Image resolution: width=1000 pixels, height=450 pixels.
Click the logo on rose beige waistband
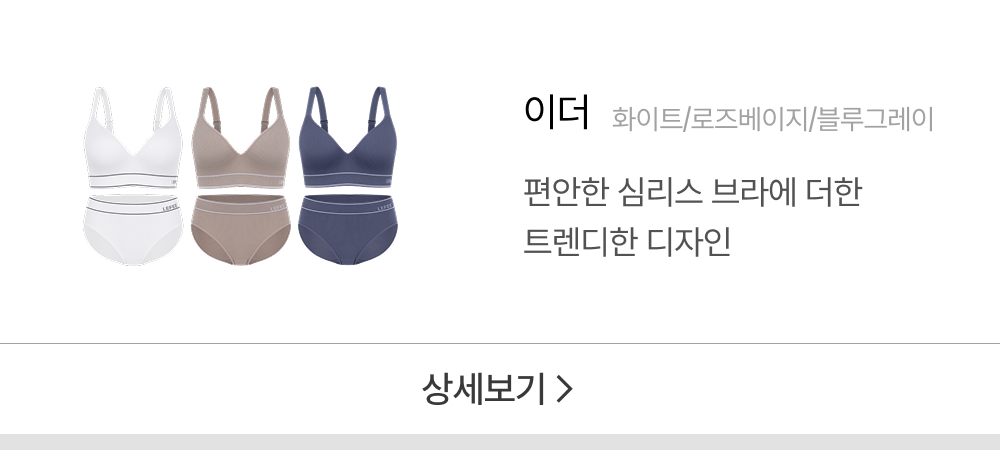click(x=278, y=208)
